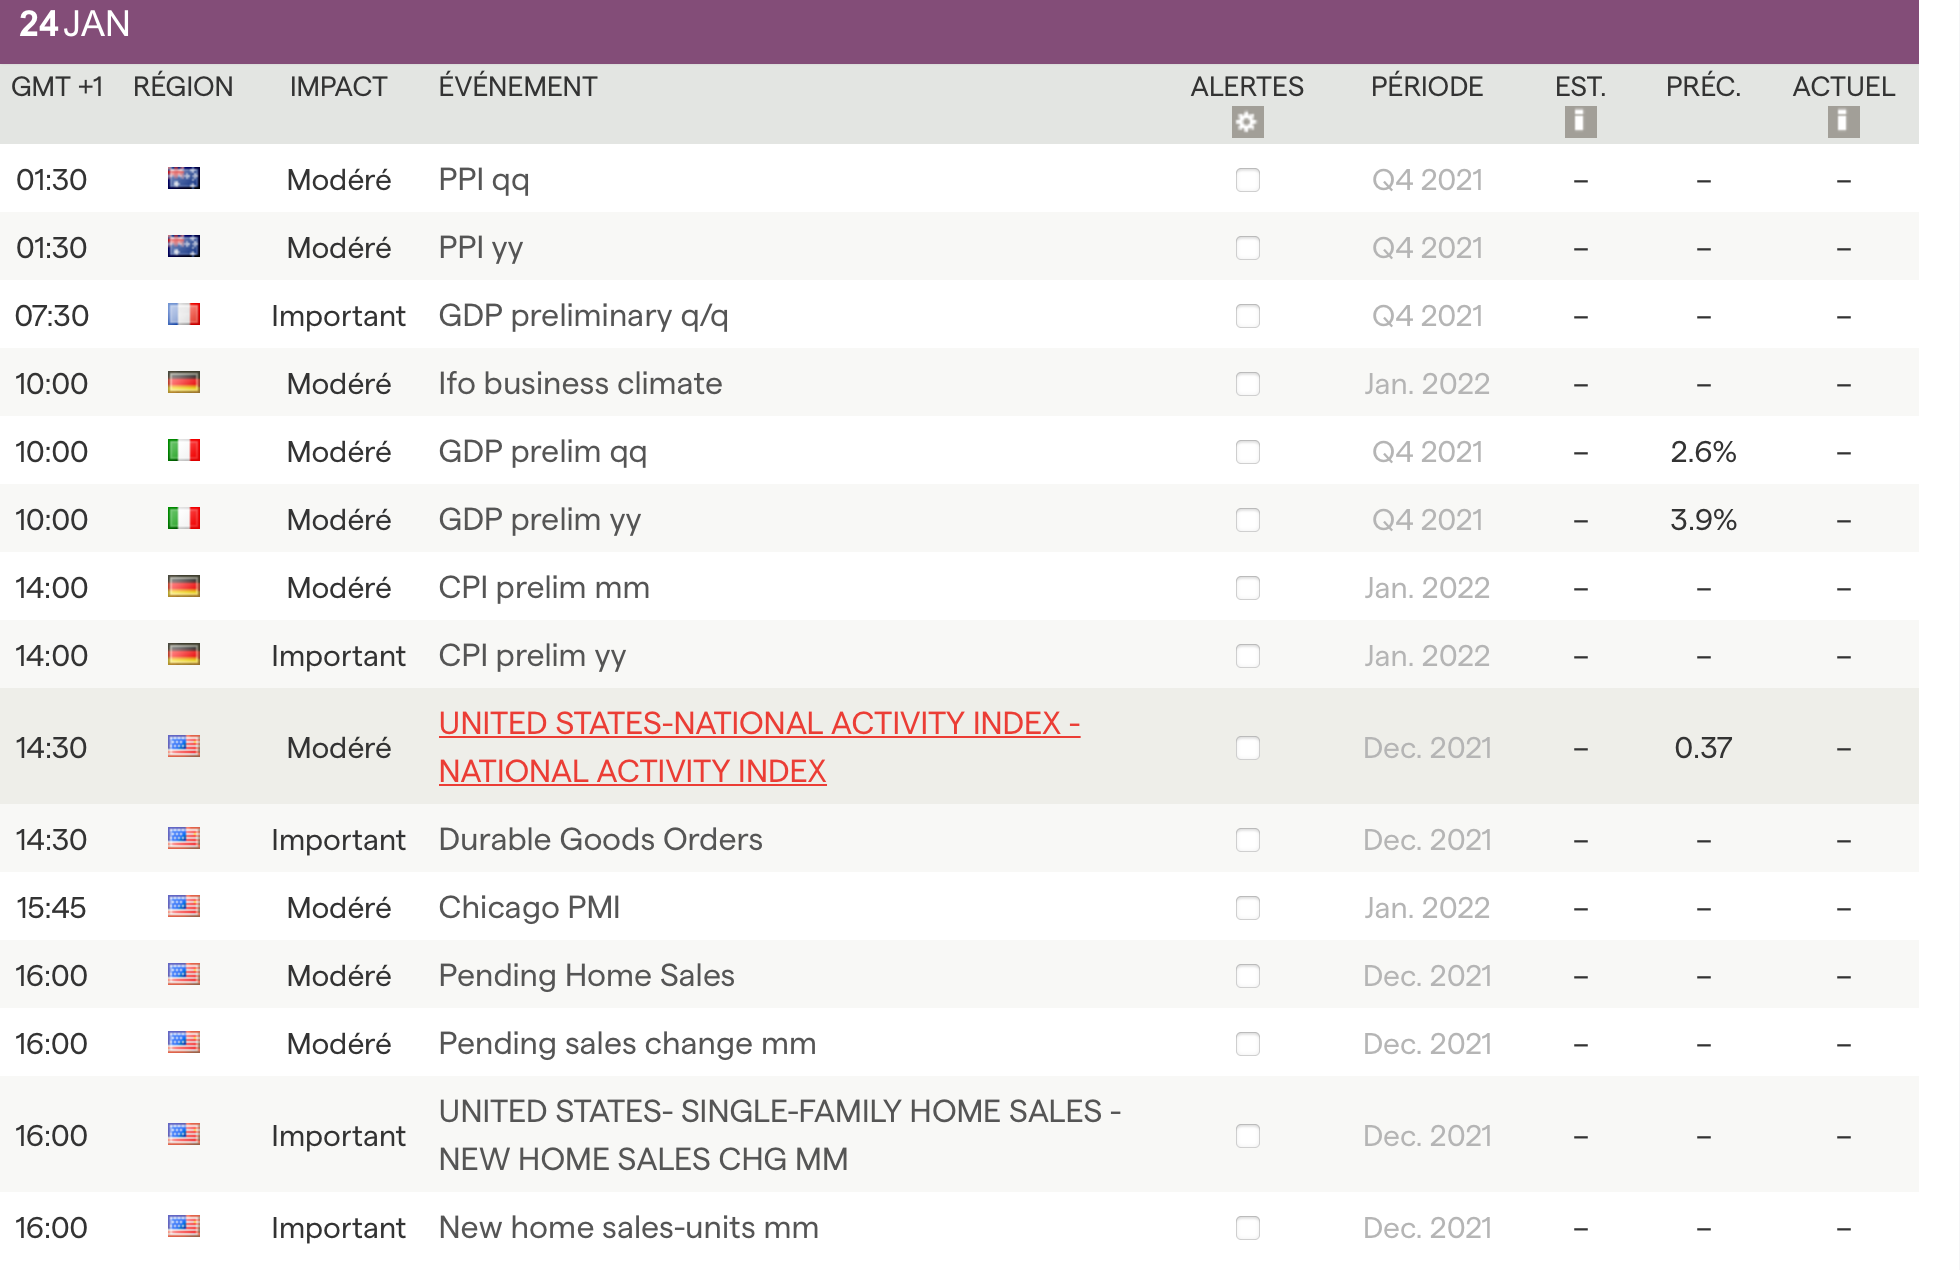The height and width of the screenshot is (1270, 1960).
Task: Click French flag in GDP preliminary row
Action: [x=184, y=315]
